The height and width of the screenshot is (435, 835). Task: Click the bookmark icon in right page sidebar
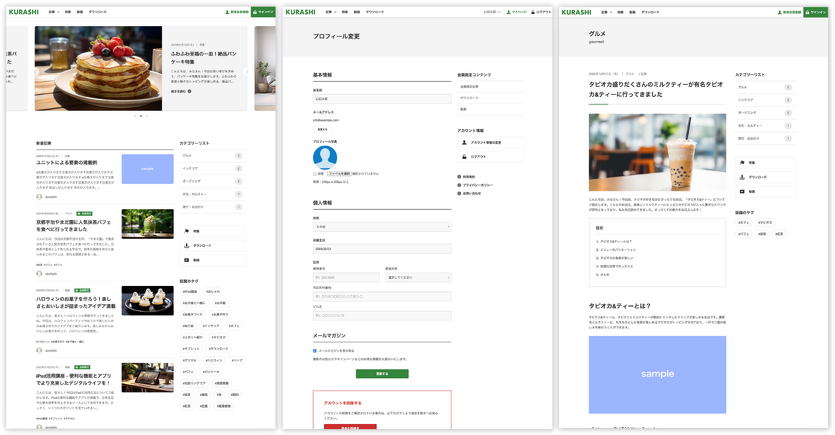[741, 163]
